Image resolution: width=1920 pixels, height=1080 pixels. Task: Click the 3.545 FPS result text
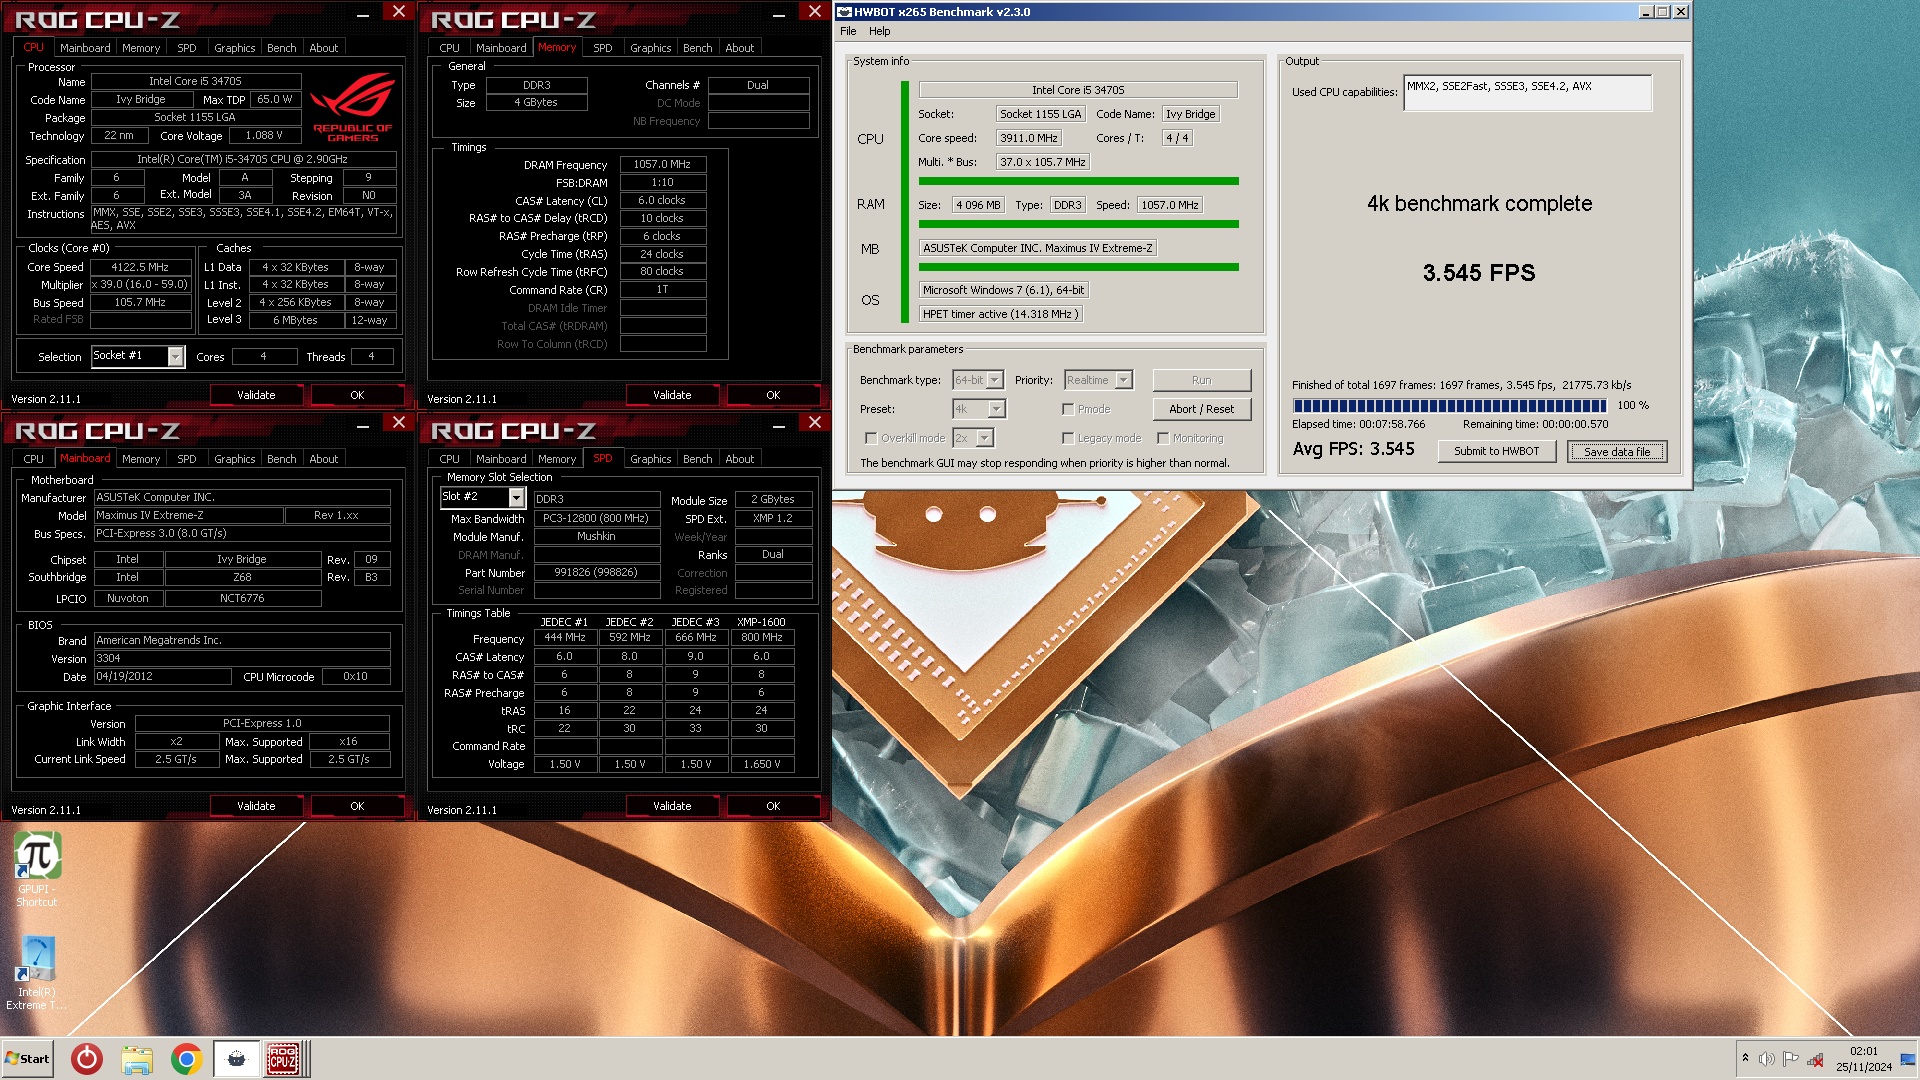tap(1478, 273)
